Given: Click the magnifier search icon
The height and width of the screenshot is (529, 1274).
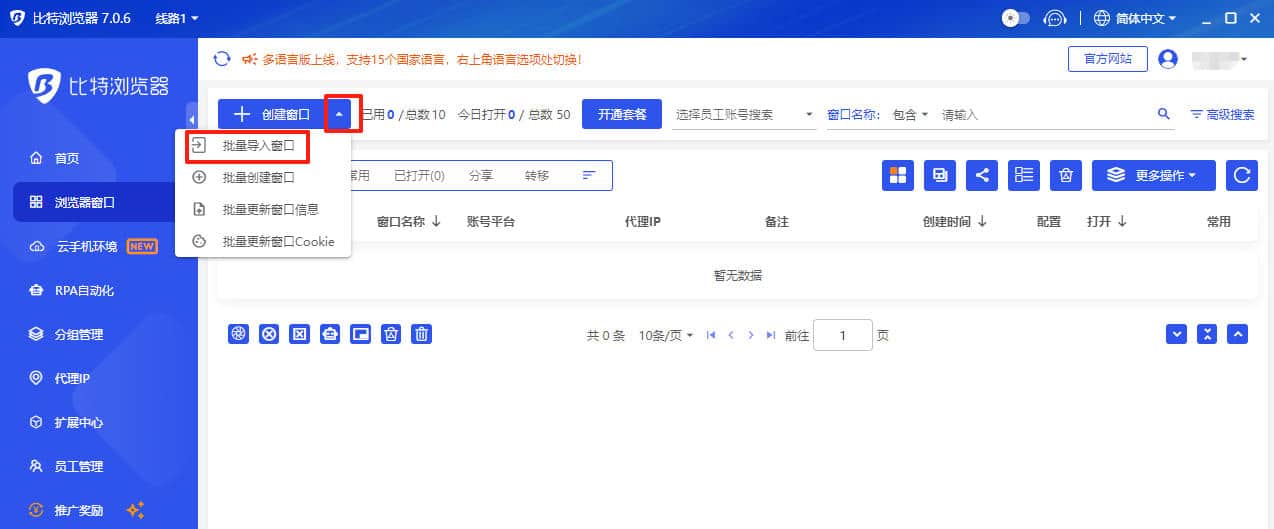Looking at the screenshot, I should click(x=1164, y=114).
